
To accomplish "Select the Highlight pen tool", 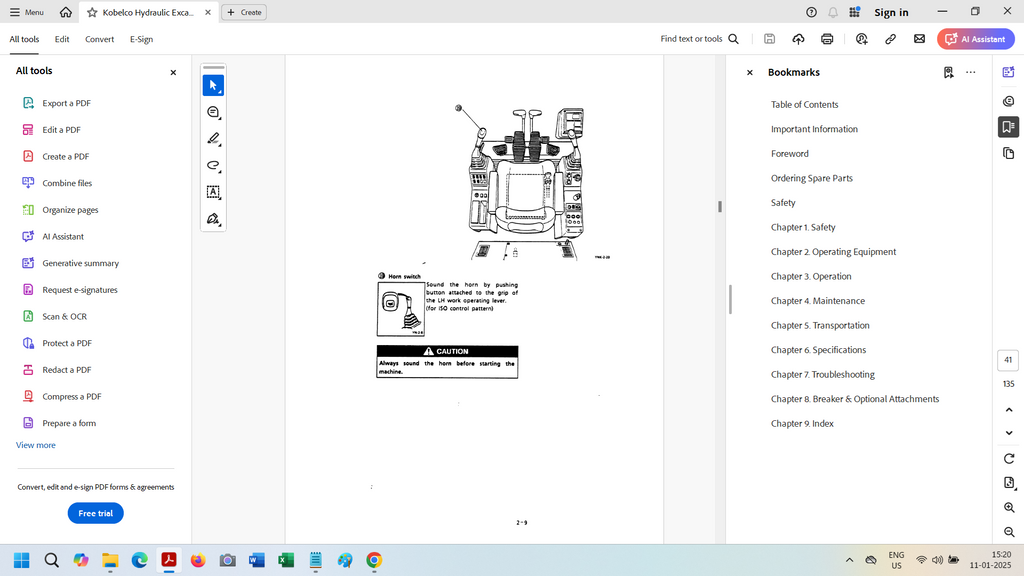I will [x=213, y=139].
